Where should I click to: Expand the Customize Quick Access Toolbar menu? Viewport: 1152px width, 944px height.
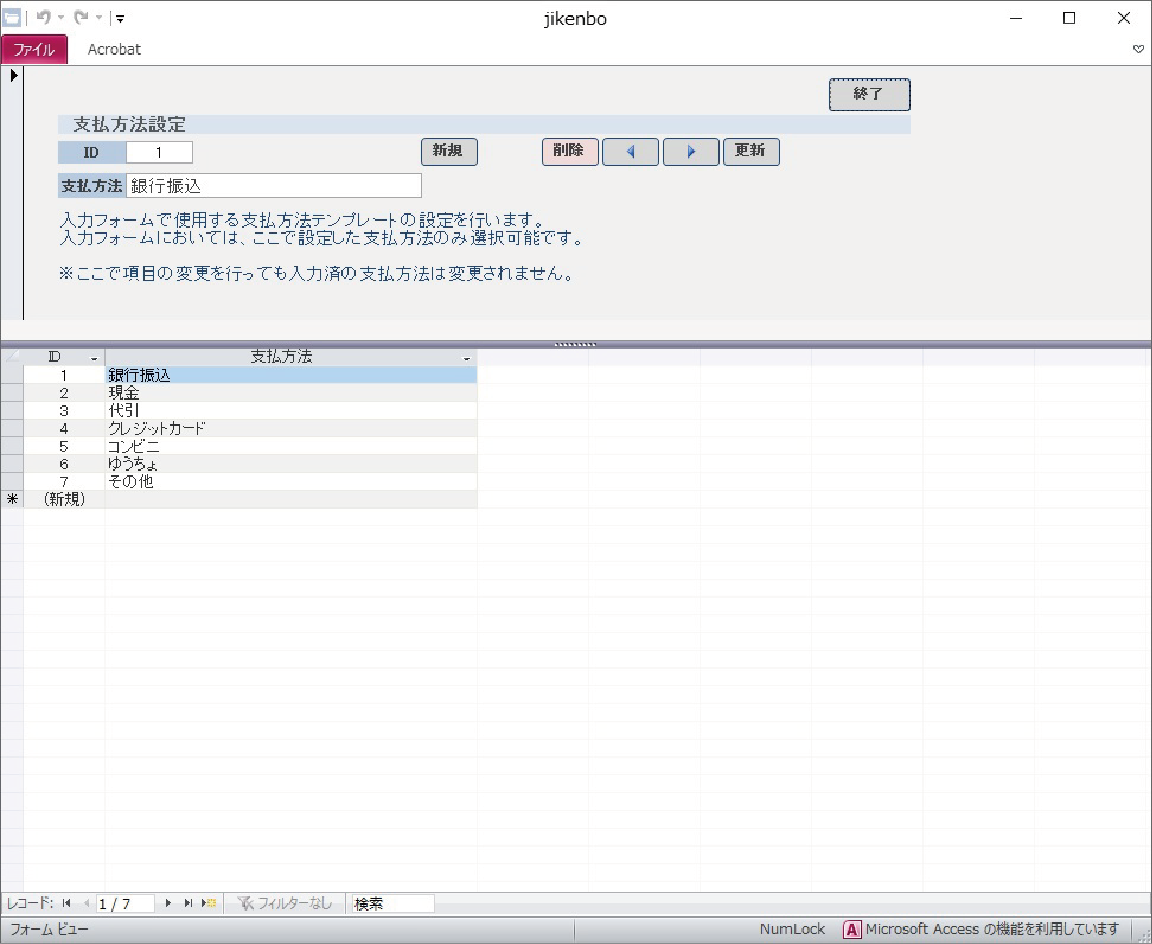[120, 18]
